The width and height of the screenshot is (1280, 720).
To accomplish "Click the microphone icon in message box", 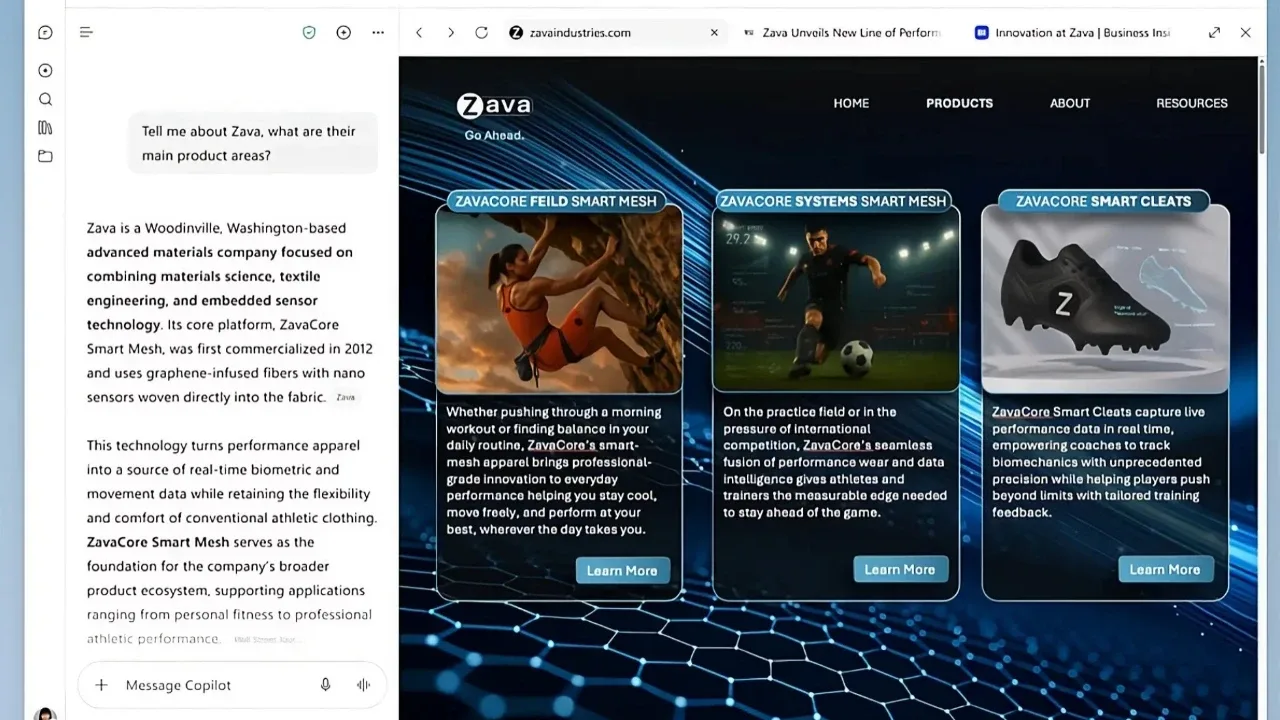I will [x=326, y=685].
